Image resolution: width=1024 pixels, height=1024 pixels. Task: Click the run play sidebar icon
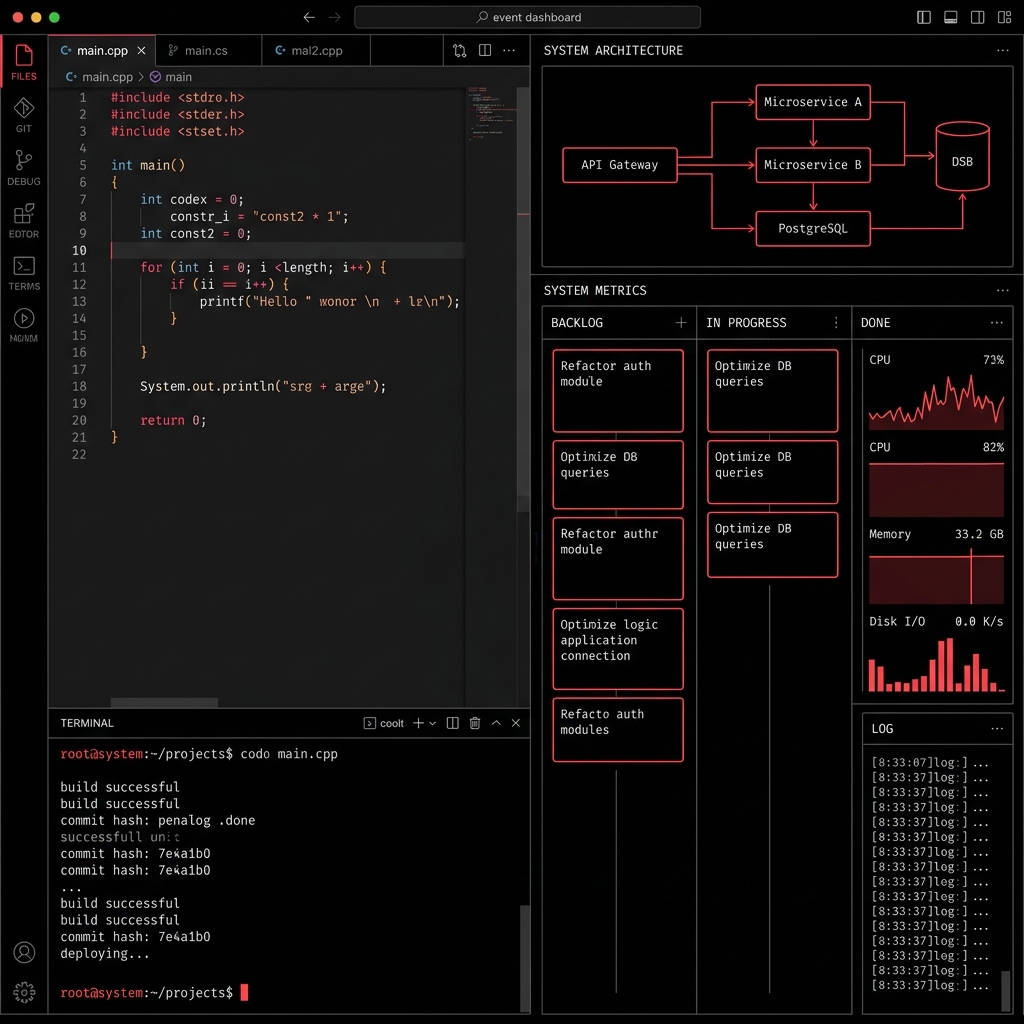coord(24,325)
